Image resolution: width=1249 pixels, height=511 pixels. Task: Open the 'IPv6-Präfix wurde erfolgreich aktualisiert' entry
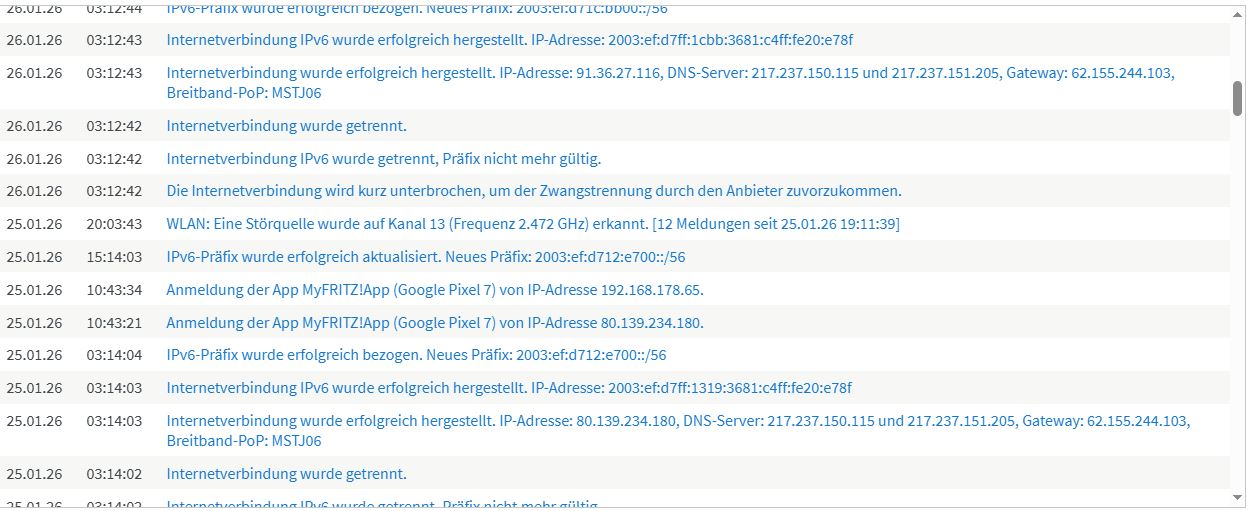[425, 257]
